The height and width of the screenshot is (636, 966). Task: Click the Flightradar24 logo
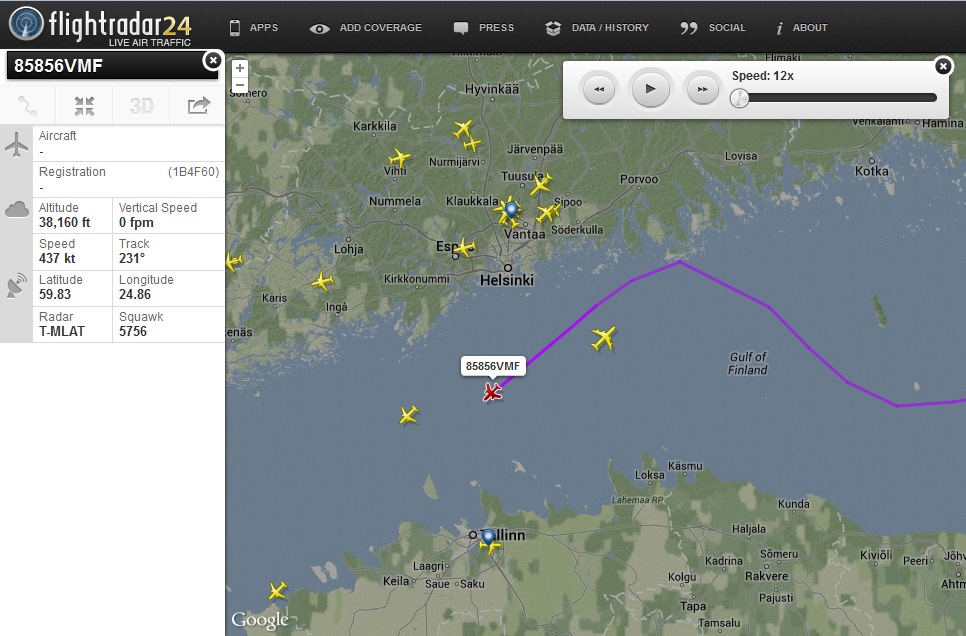point(100,26)
